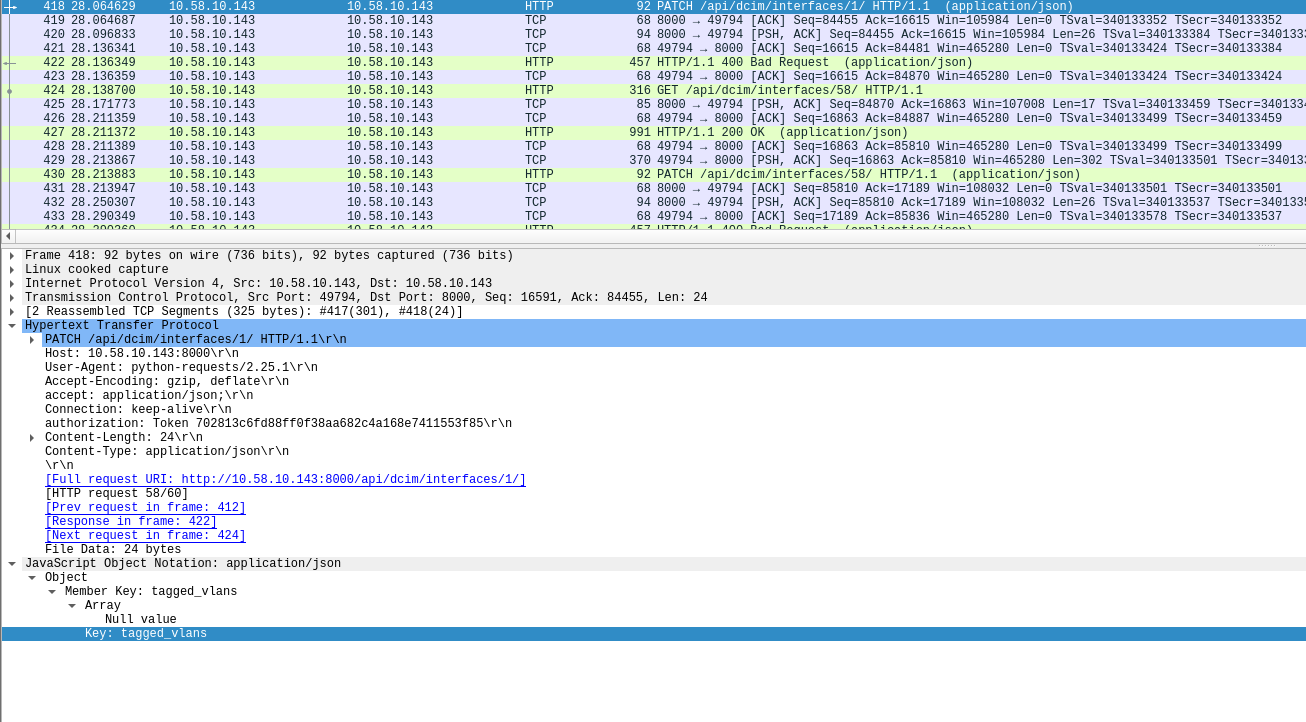Viewport: 1306px width, 722px height.
Task: Select packet 428 TCP row
Action: (653, 147)
